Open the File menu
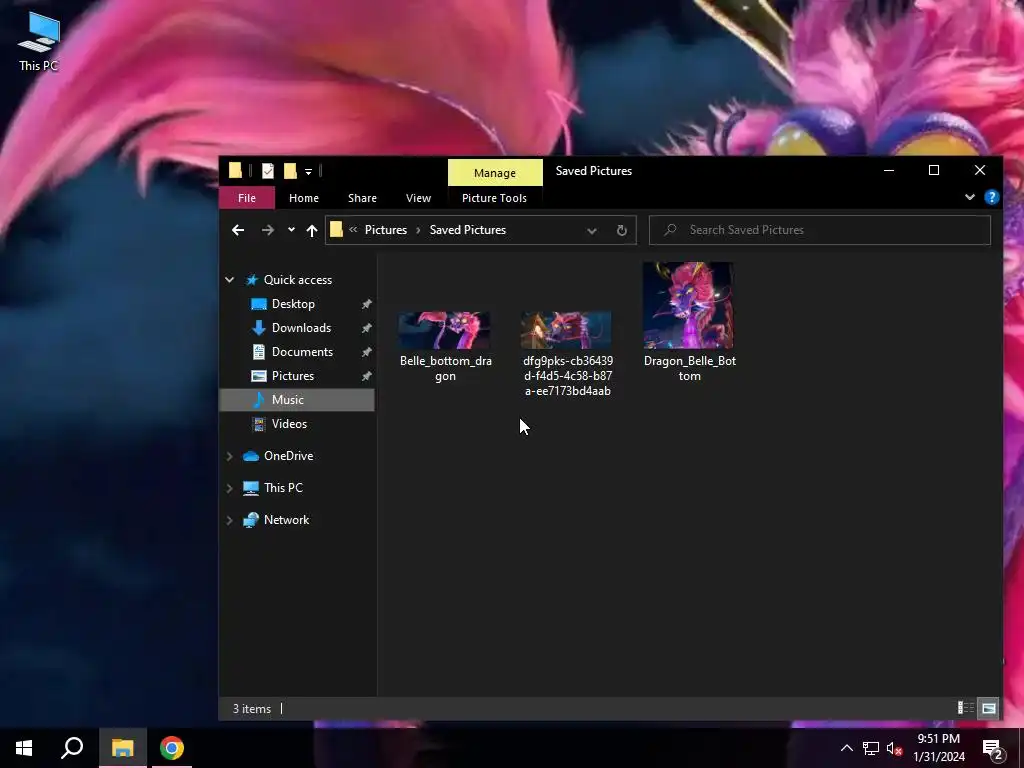The width and height of the screenshot is (1024, 768). pyautogui.click(x=247, y=198)
